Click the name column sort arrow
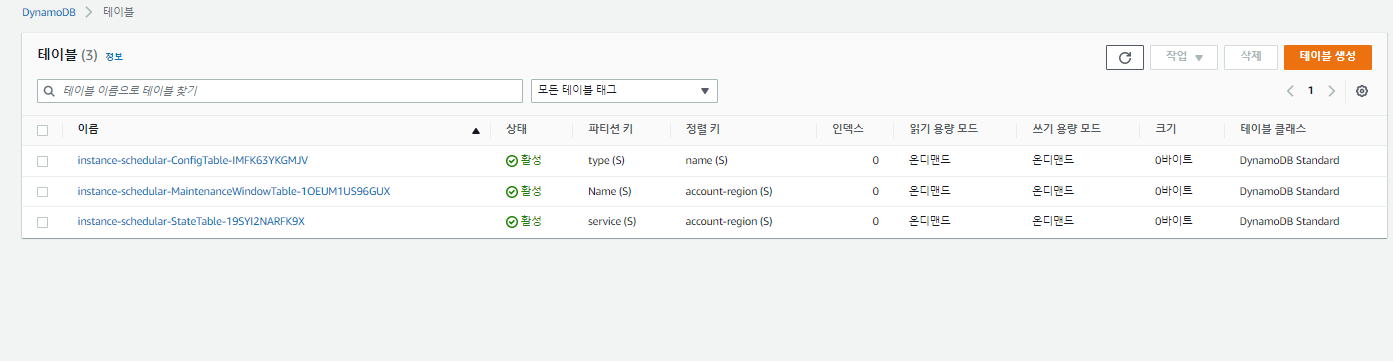This screenshot has width=1393, height=361. coord(476,130)
